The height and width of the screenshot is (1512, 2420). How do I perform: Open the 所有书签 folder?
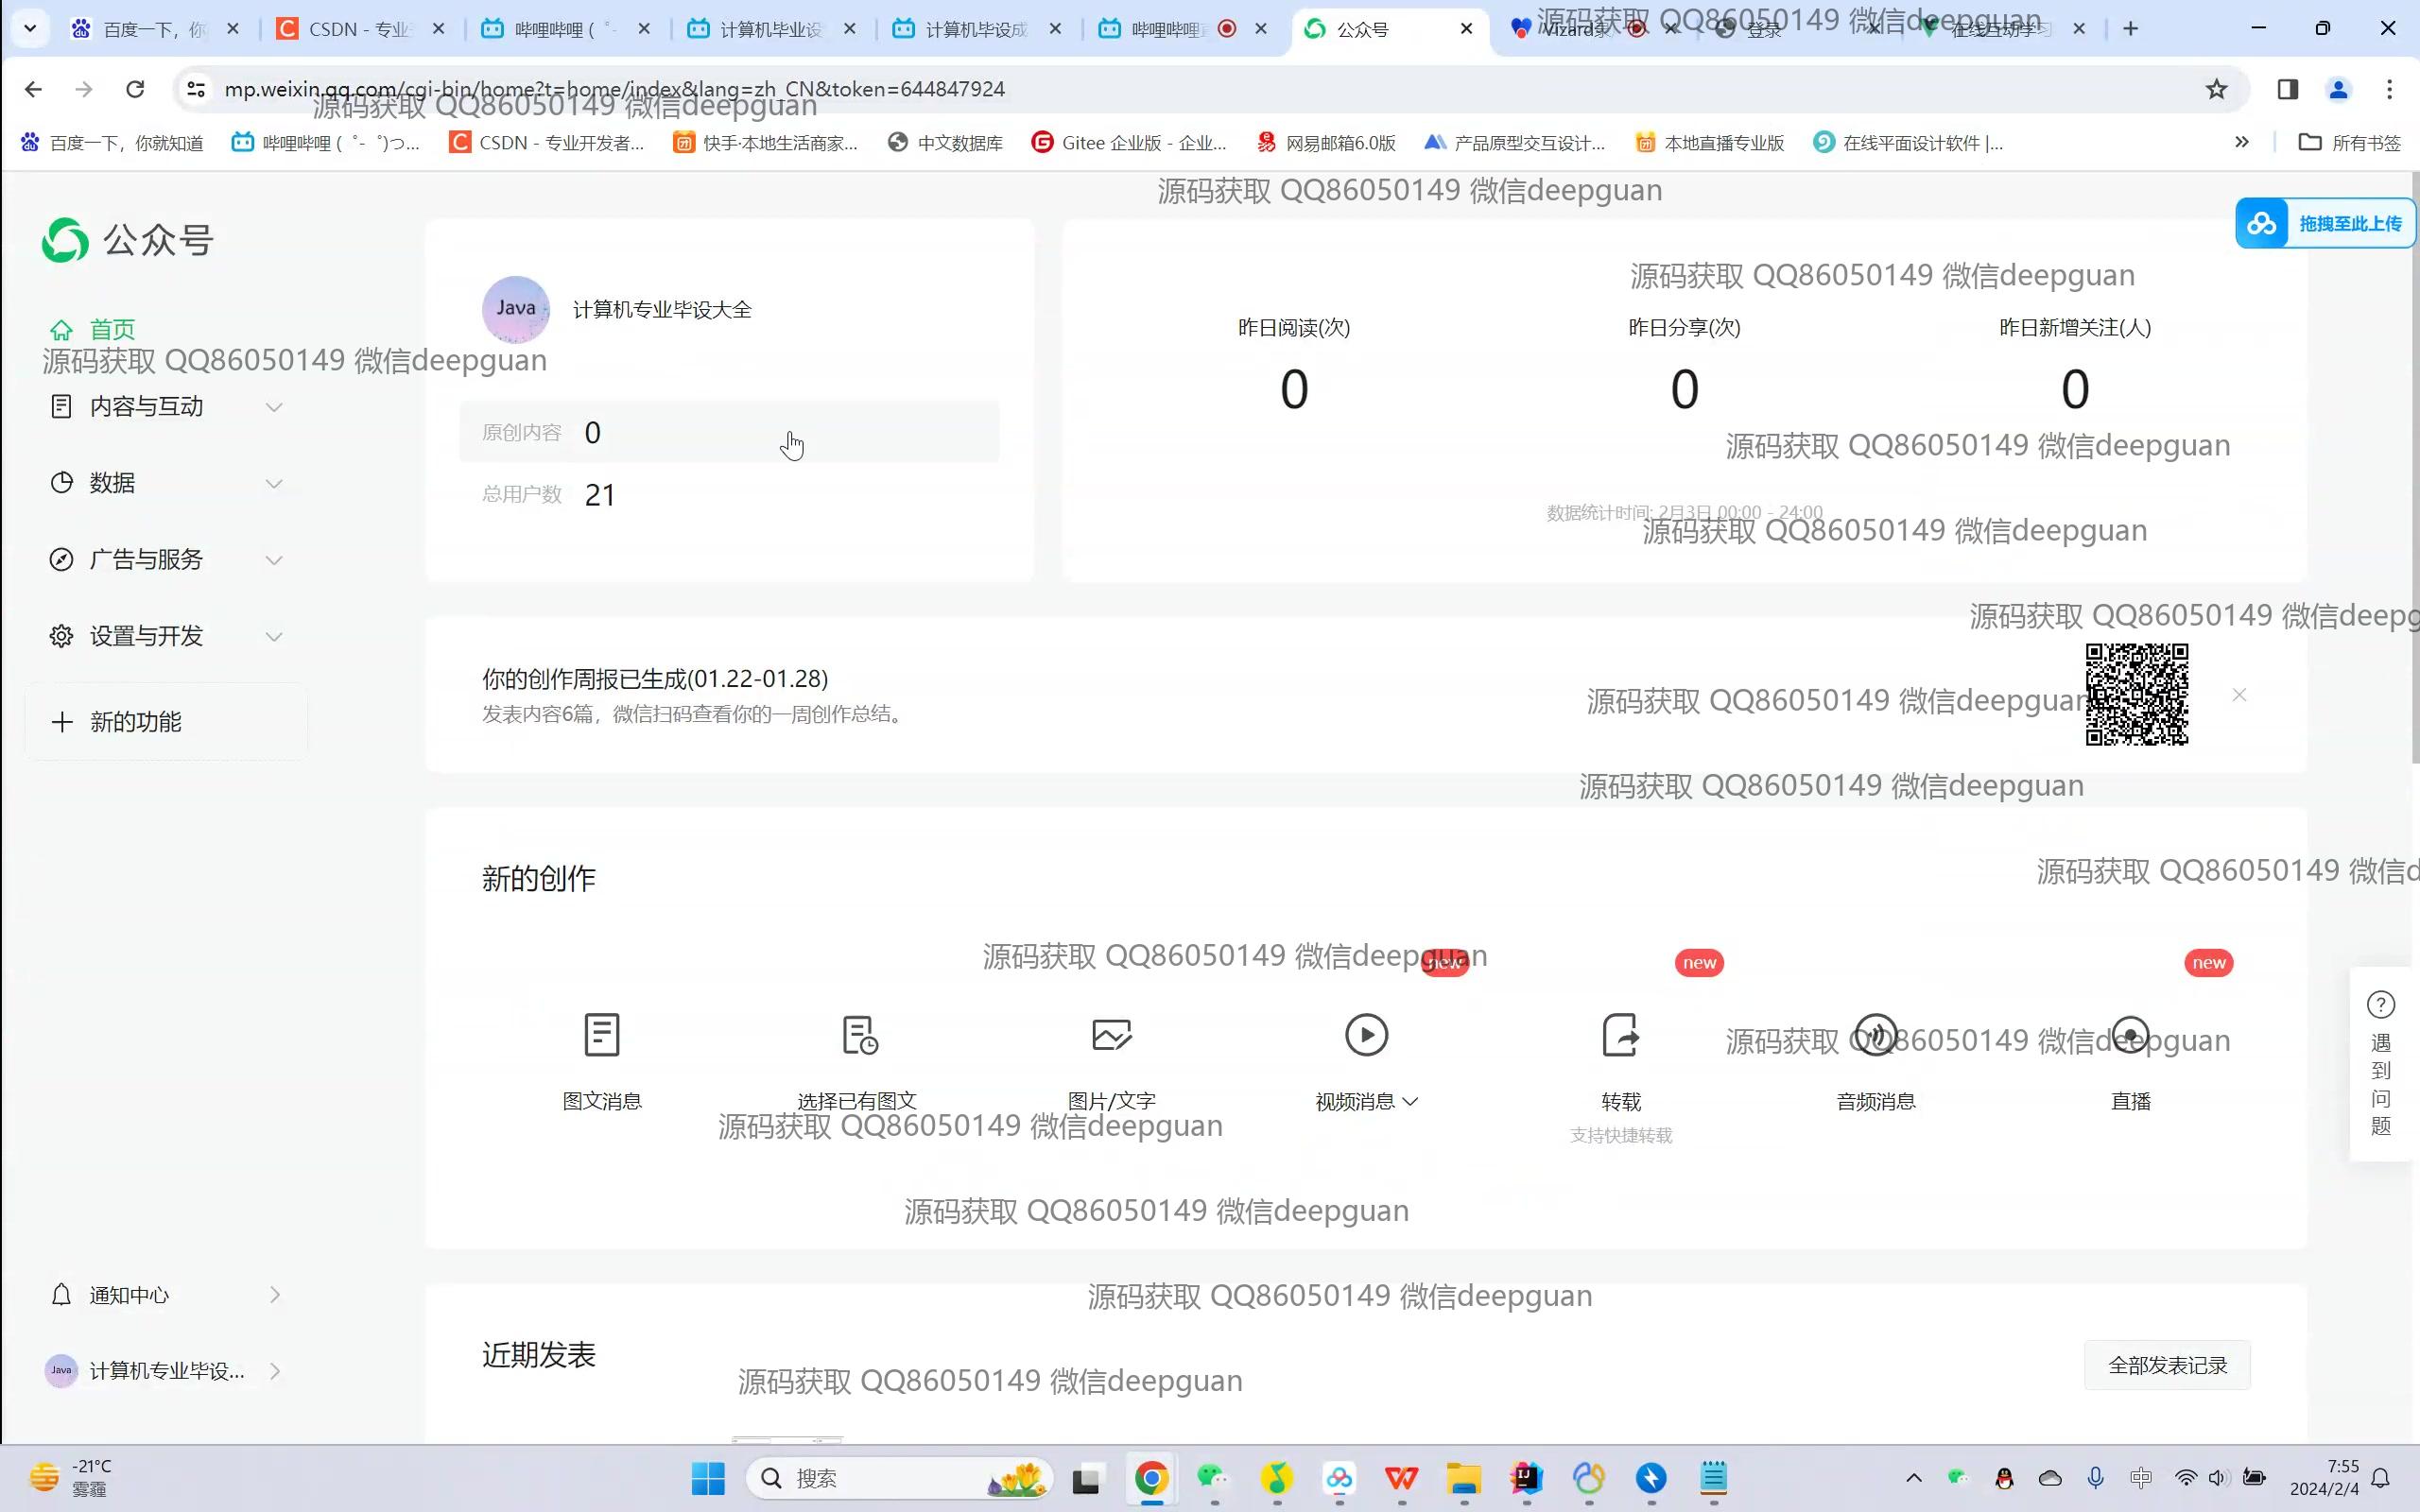click(x=2350, y=143)
